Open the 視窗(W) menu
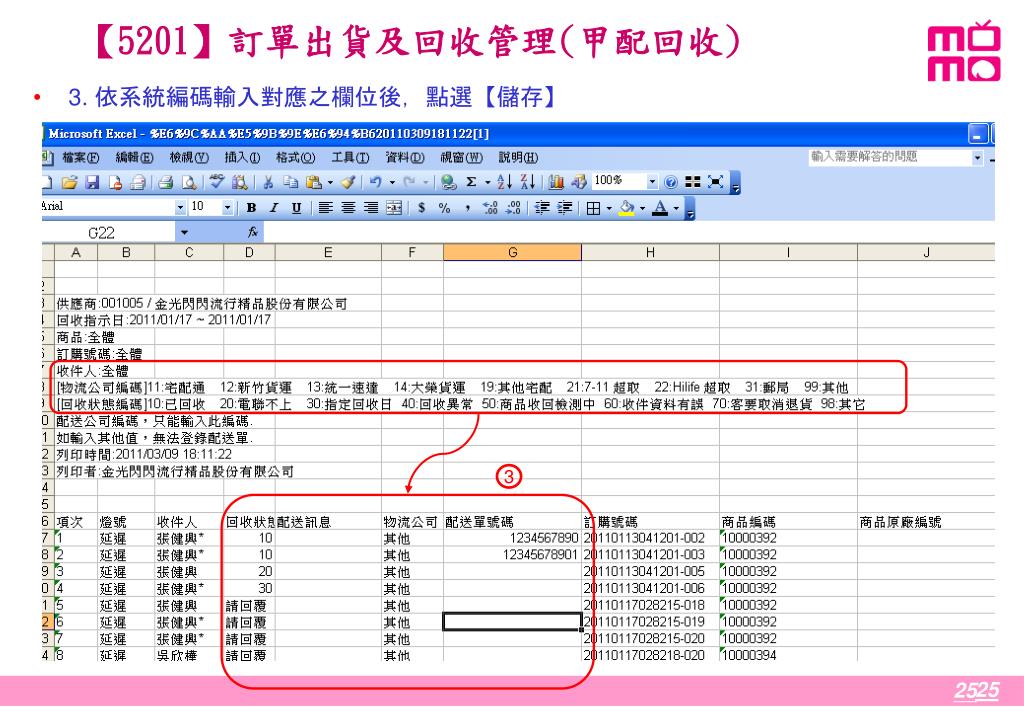Screen dimensions: 1024x707 pos(461,157)
